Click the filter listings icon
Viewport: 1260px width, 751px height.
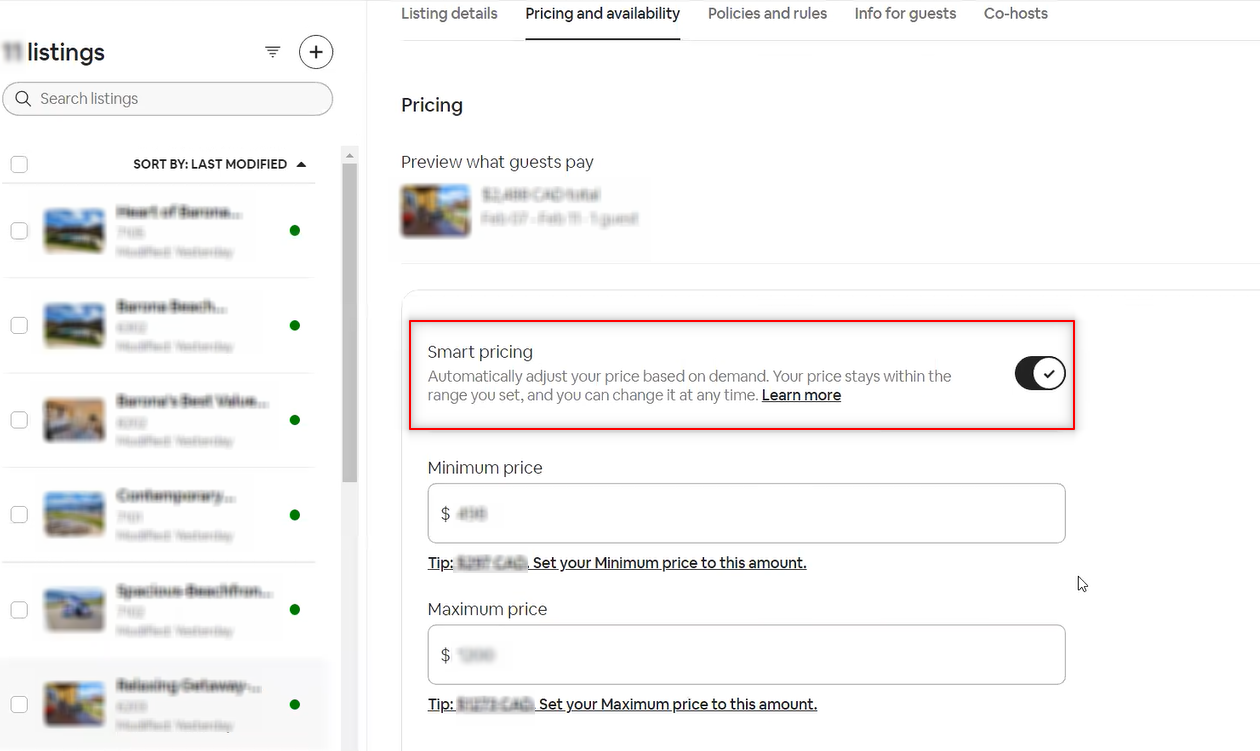click(273, 52)
